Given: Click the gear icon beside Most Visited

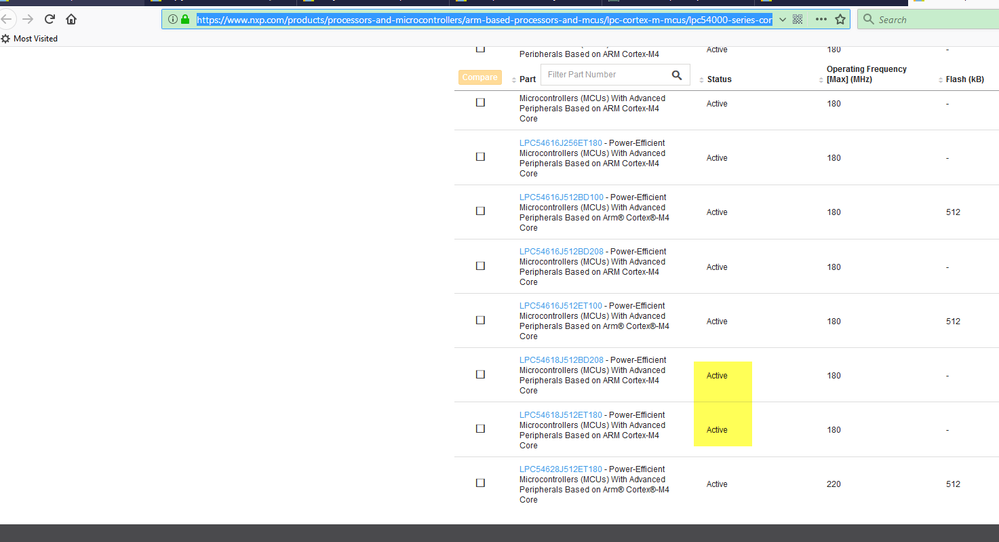Looking at the screenshot, I should click(x=6, y=39).
